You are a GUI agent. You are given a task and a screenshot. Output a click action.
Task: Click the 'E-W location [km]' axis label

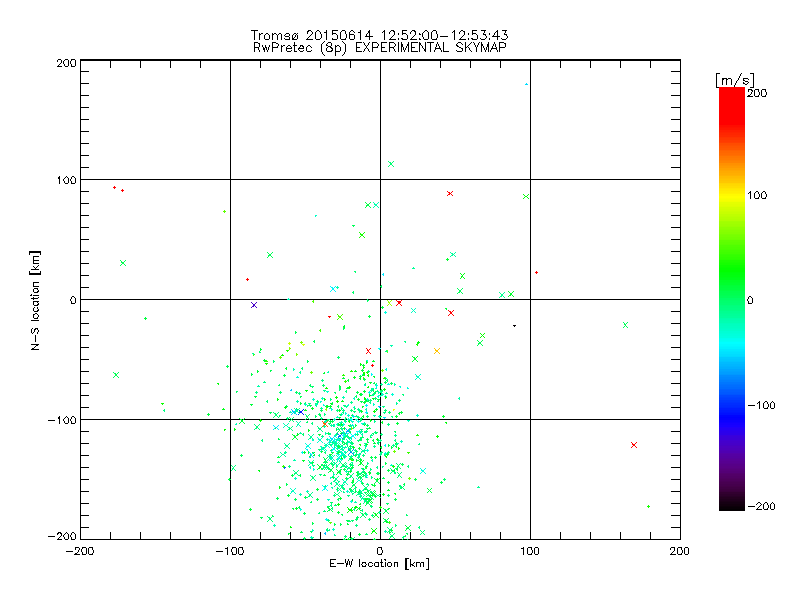(379, 564)
